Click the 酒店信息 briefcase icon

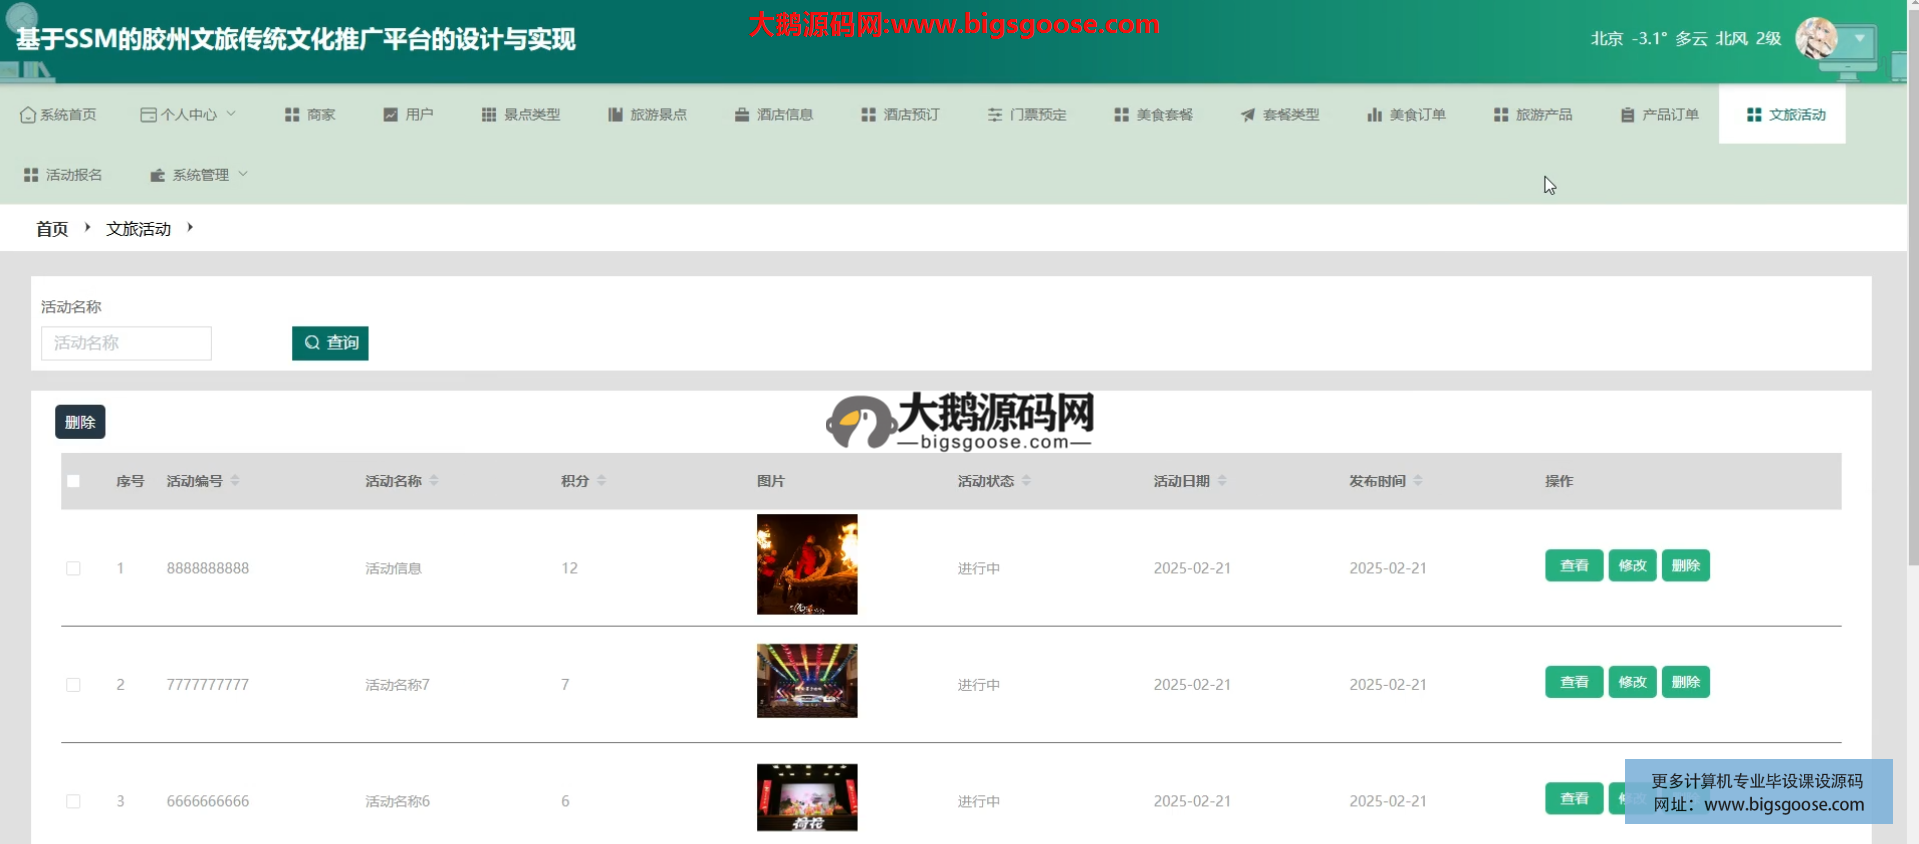[742, 115]
